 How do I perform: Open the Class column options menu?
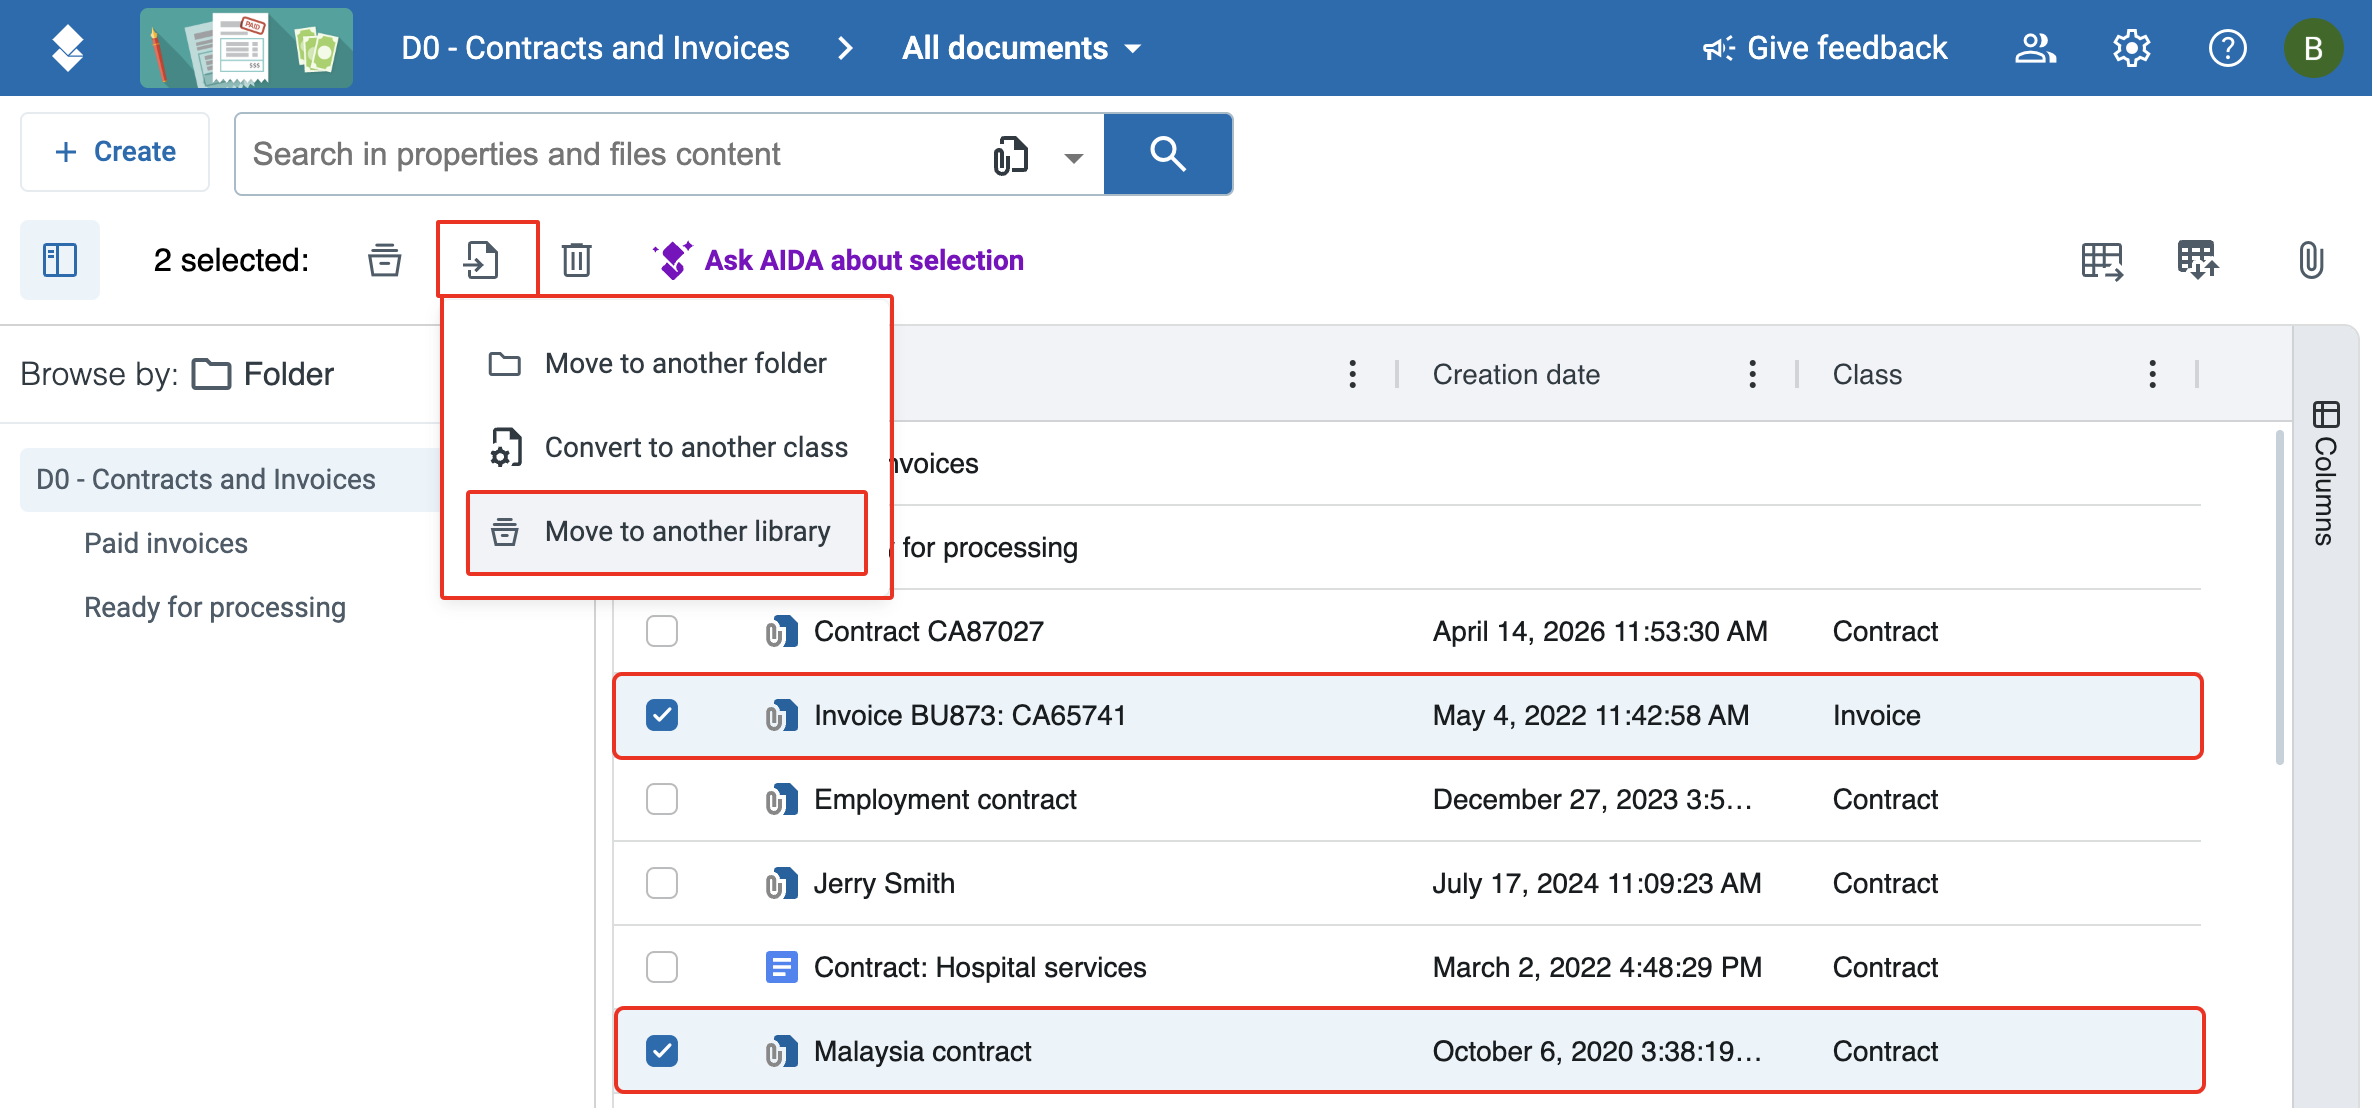click(2152, 374)
